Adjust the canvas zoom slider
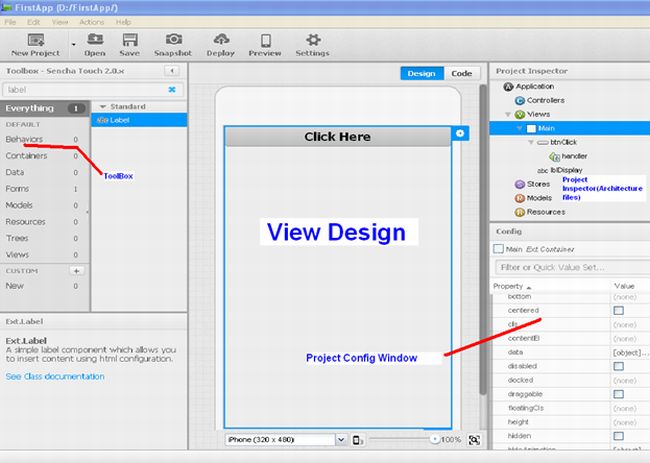650x463 pixels. point(434,439)
